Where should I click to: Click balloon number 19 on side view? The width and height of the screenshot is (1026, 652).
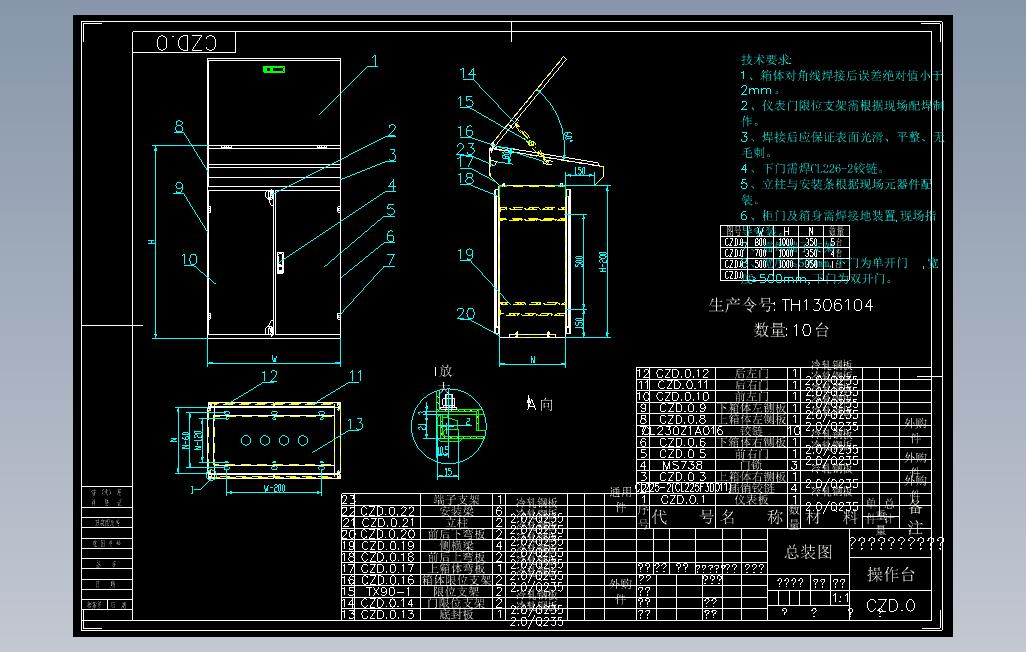pos(465,255)
